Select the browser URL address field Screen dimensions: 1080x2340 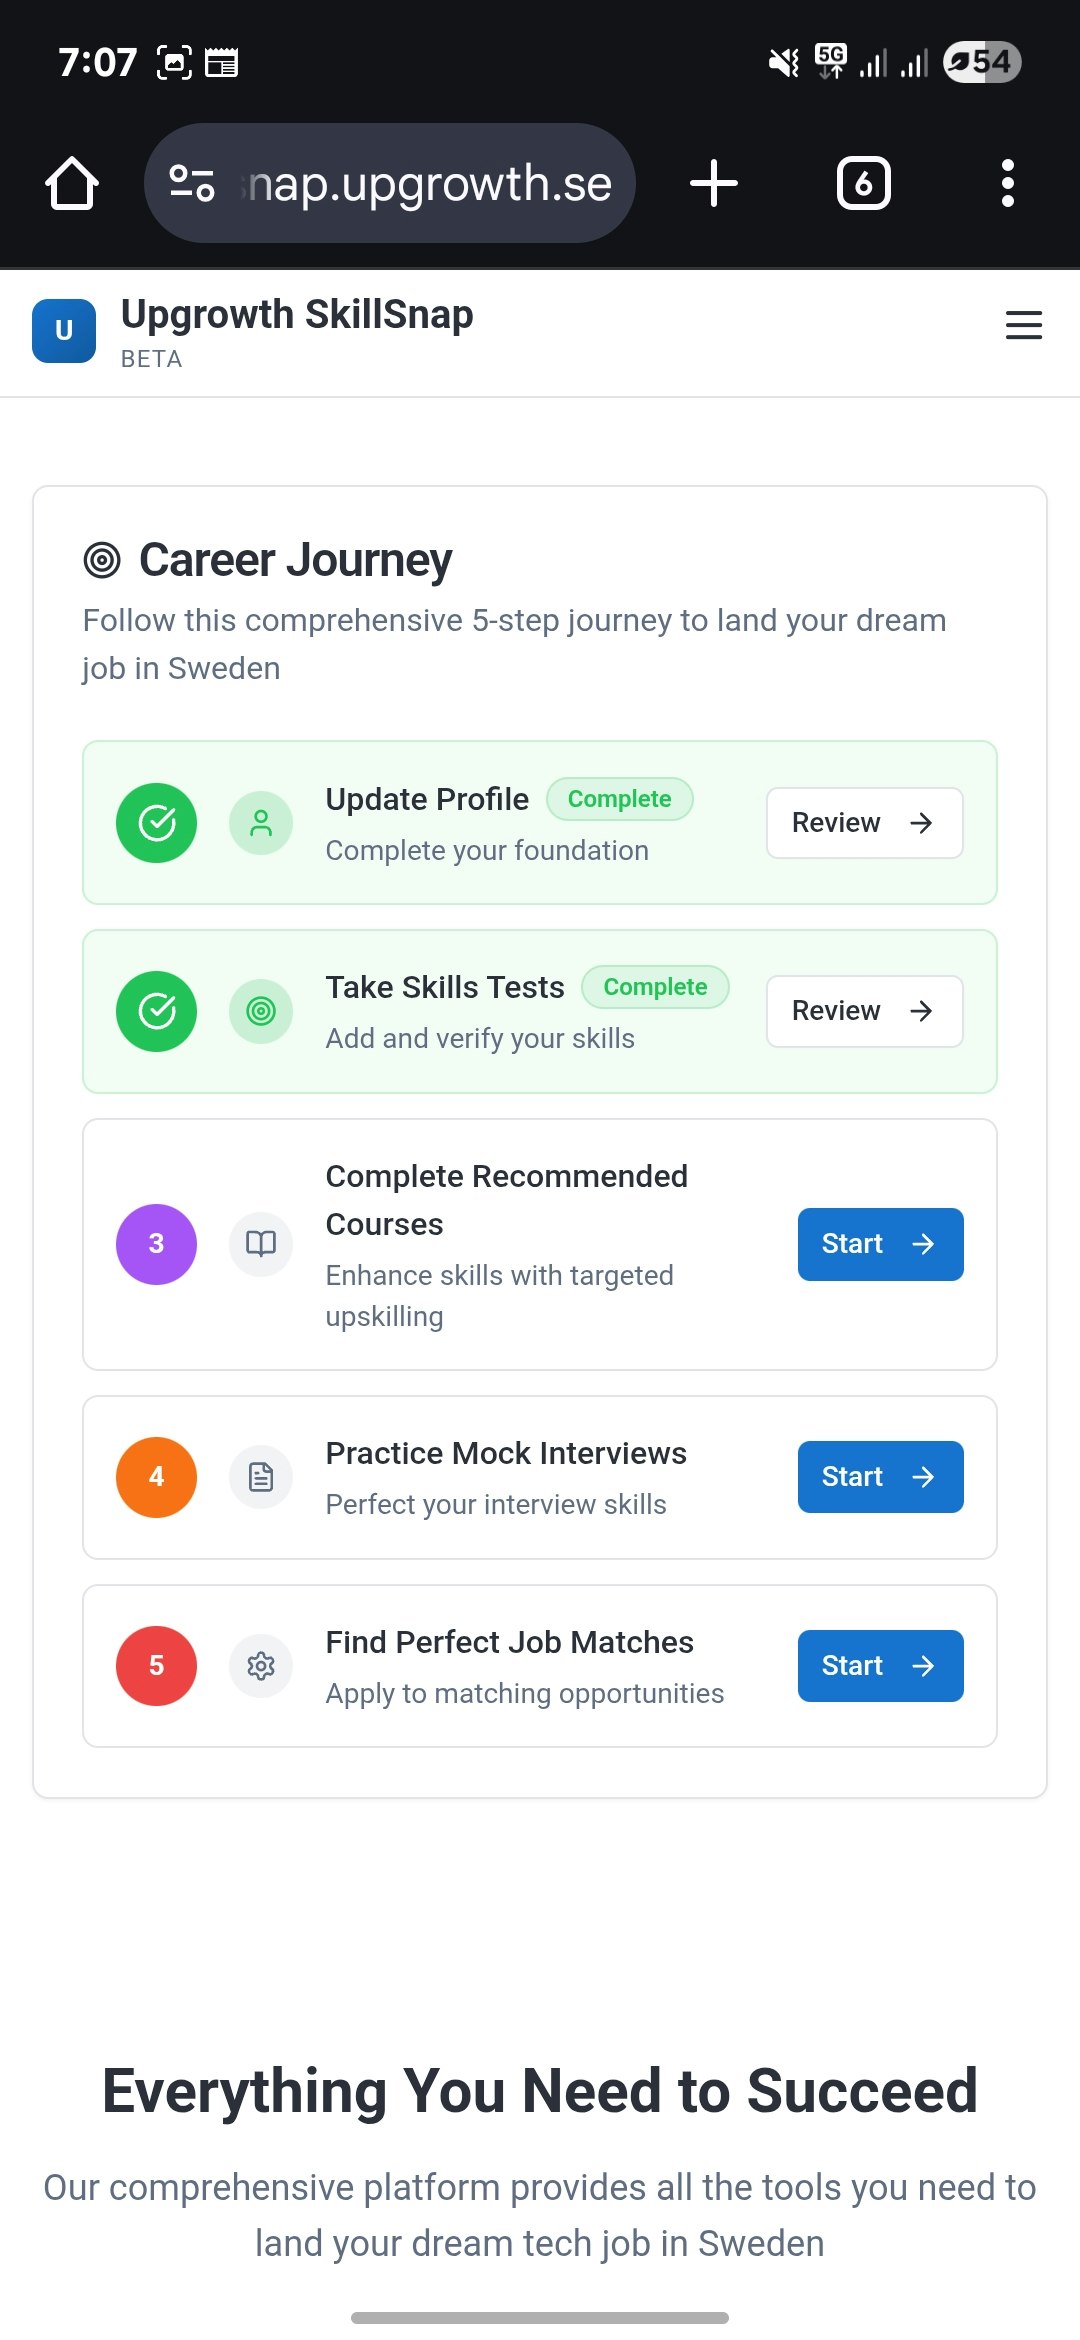(390, 183)
